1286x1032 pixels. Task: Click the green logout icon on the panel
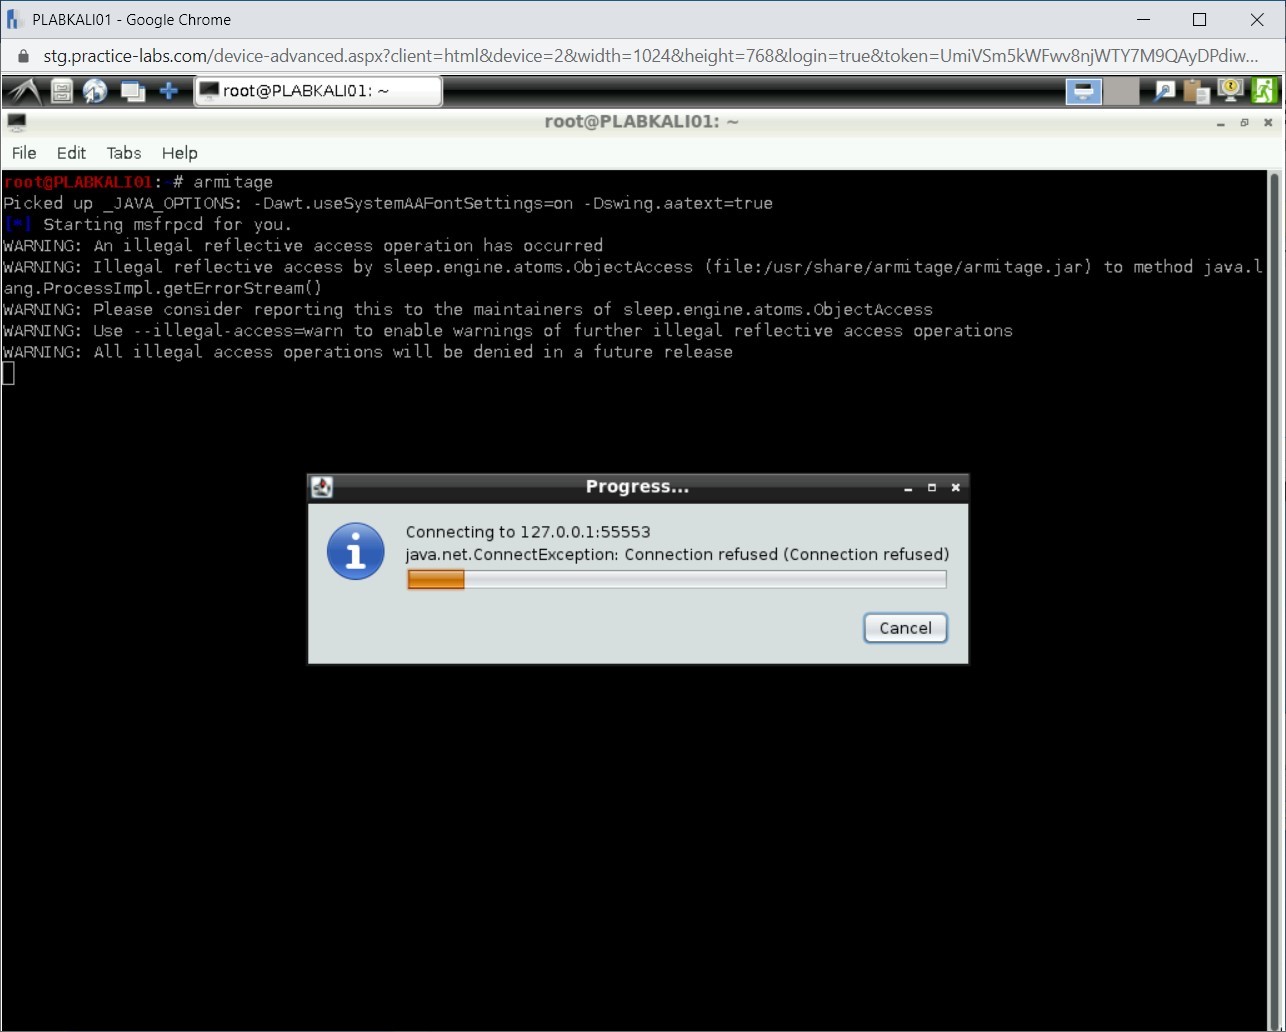click(1264, 91)
